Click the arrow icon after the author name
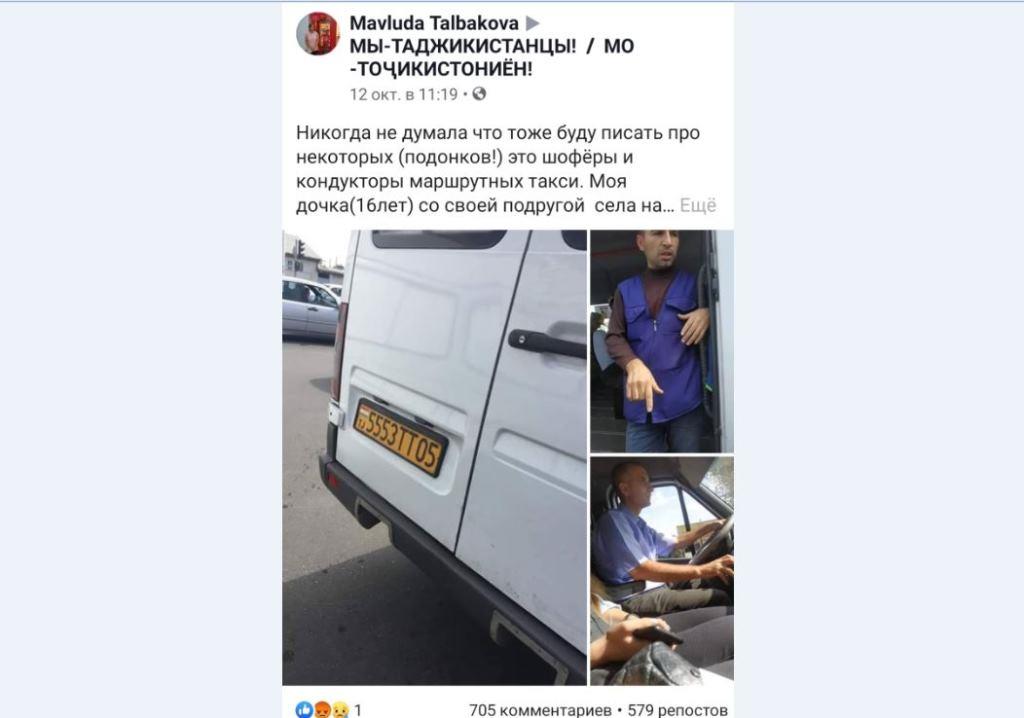This screenshot has width=1024, height=718. coord(533,24)
